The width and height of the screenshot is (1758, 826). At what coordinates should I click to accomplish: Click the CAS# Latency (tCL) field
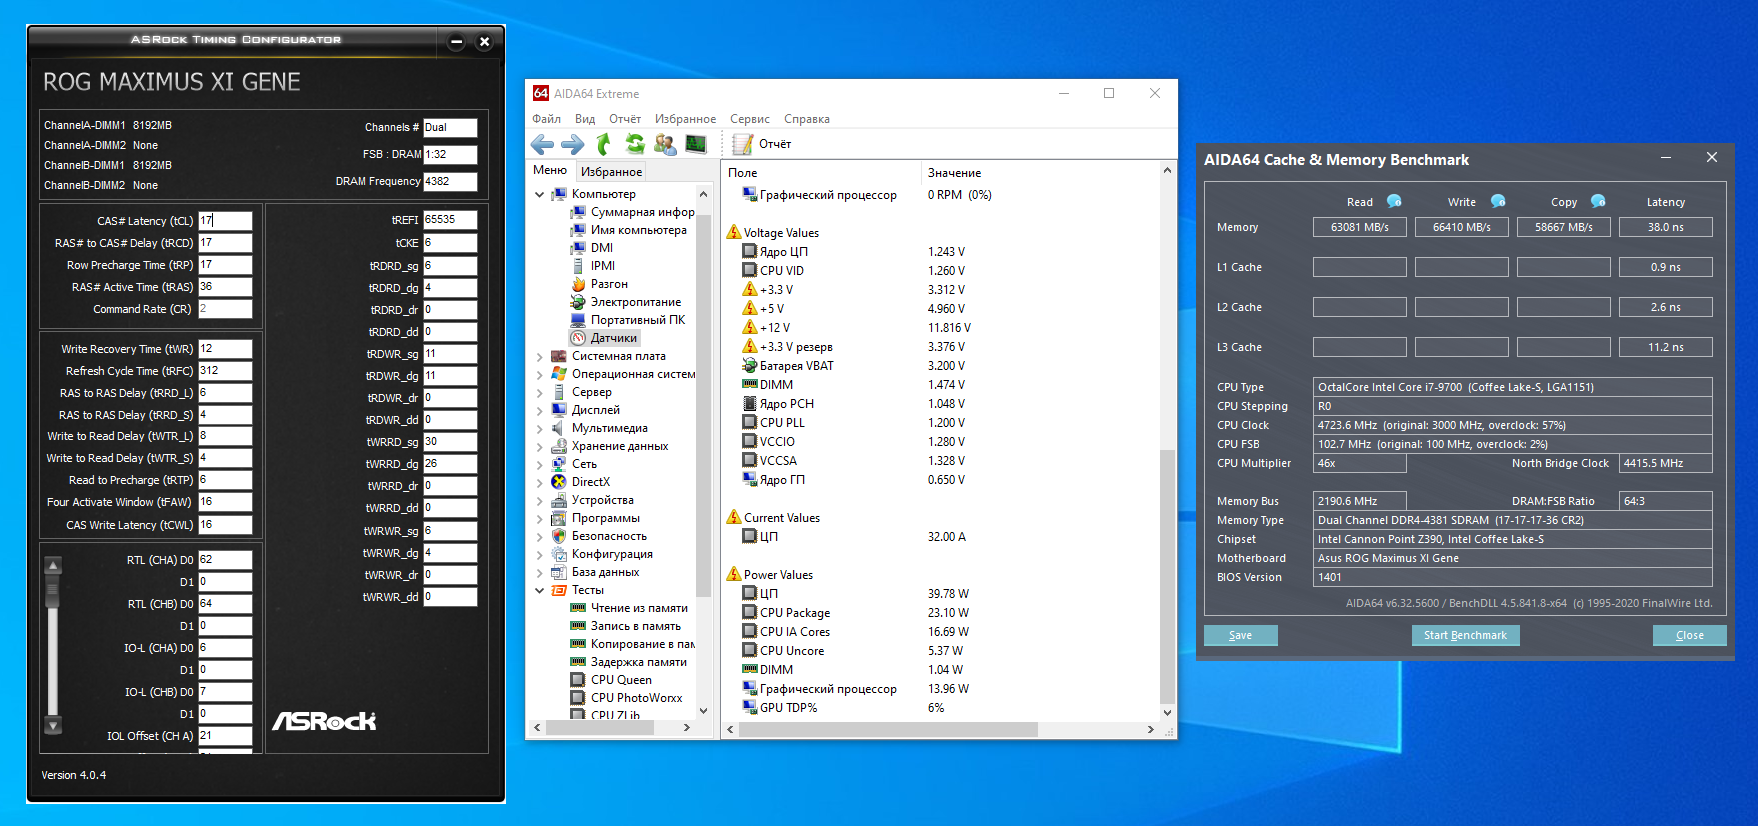point(225,221)
